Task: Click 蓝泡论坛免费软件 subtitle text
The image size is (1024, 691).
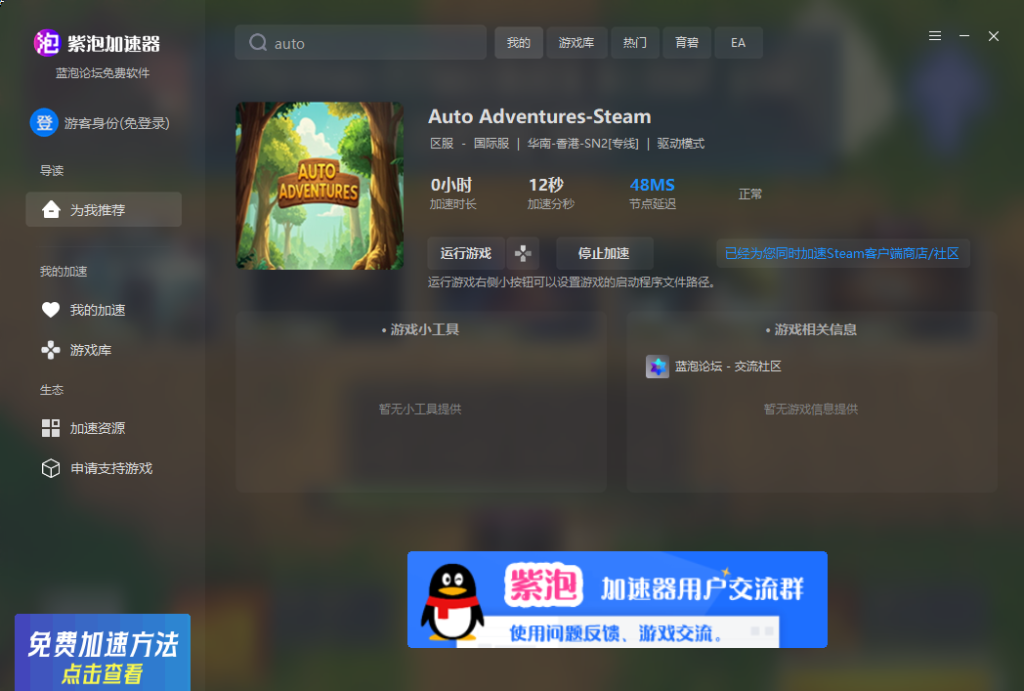Action: pos(103,73)
